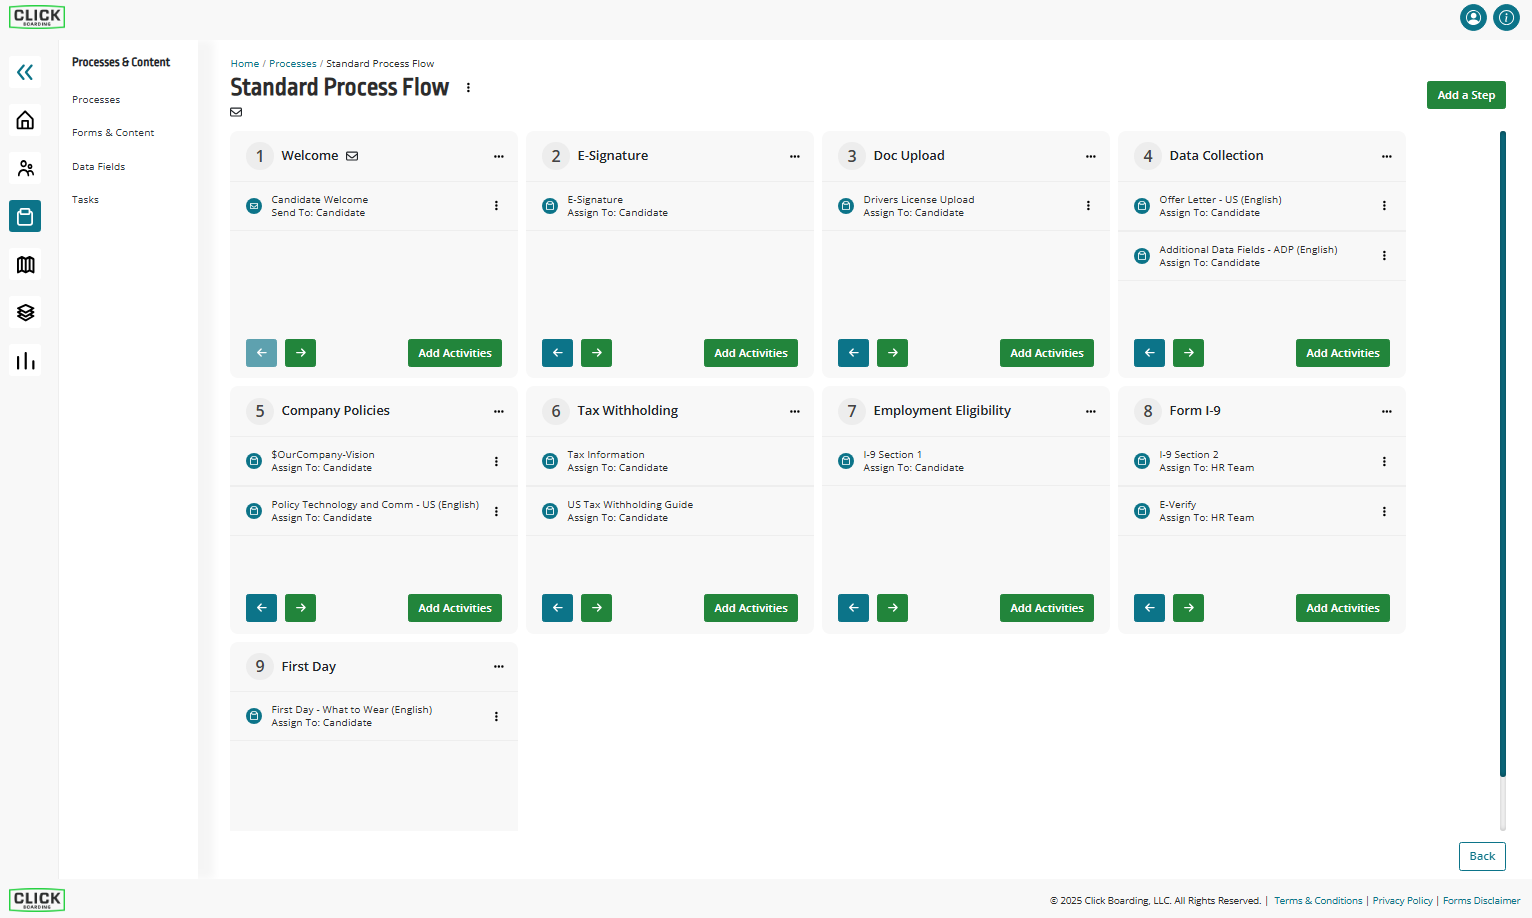Image resolution: width=1532 pixels, height=918 pixels.
Task: Move Tax Withholding step left with arrow
Action: (557, 608)
